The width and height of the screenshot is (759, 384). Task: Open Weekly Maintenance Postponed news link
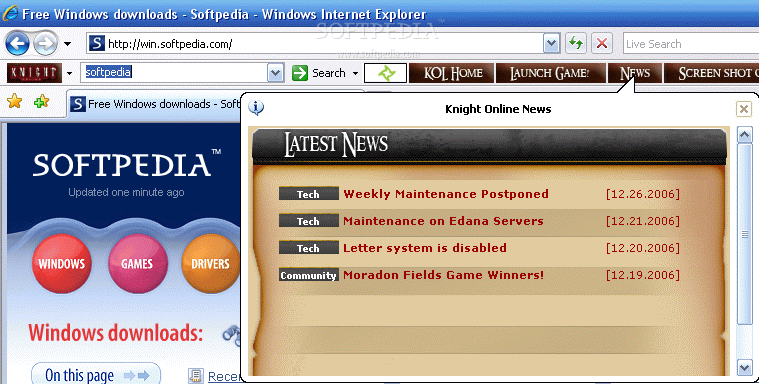[446, 194]
